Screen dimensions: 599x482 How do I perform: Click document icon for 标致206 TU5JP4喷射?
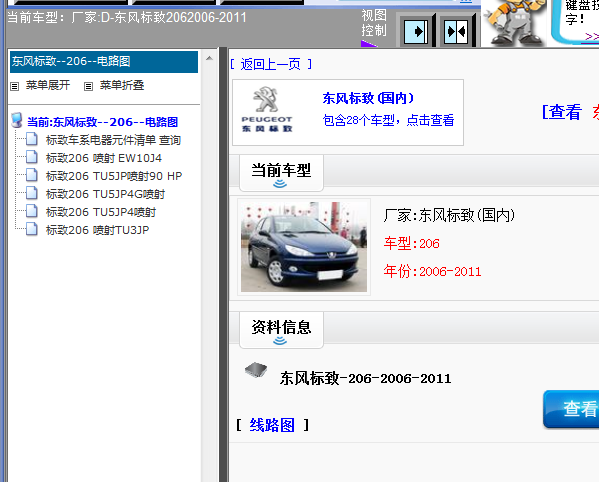click(x=32, y=211)
